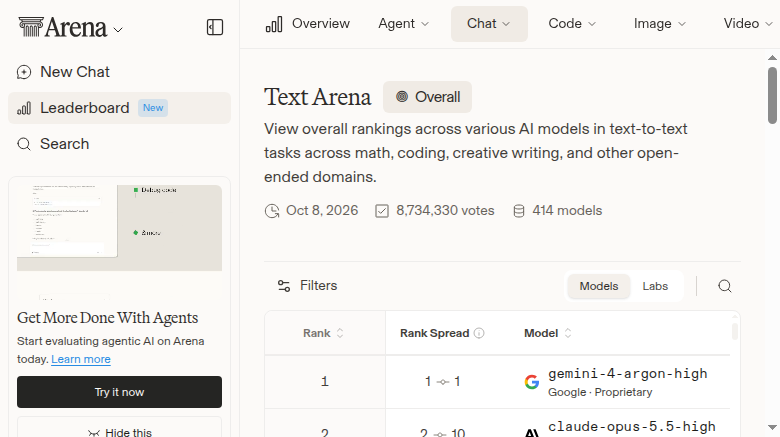Screen dimensions: 780x437
Task: Open the Filters sliders icon
Action: click(x=284, y=286)
